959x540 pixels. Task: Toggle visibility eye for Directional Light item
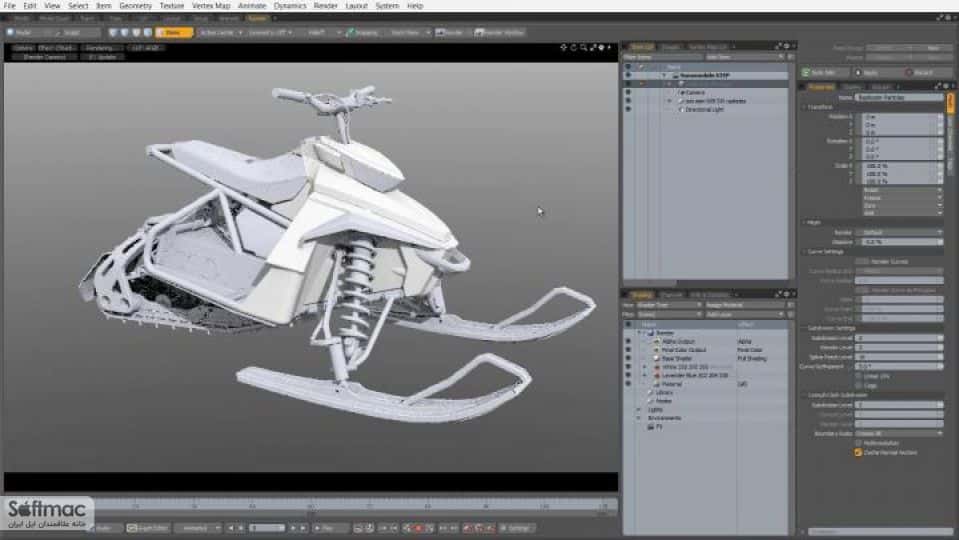point(628,109)
